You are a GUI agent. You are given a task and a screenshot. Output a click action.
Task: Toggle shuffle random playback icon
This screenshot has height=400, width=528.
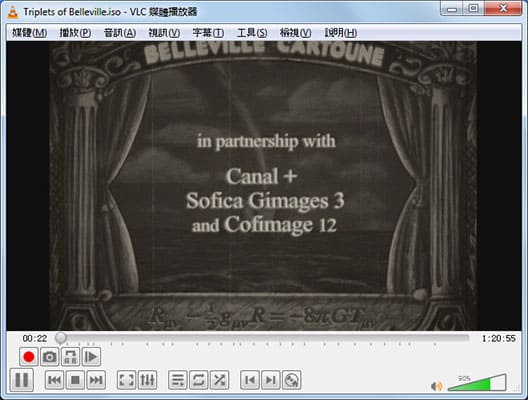click(219, 380)
